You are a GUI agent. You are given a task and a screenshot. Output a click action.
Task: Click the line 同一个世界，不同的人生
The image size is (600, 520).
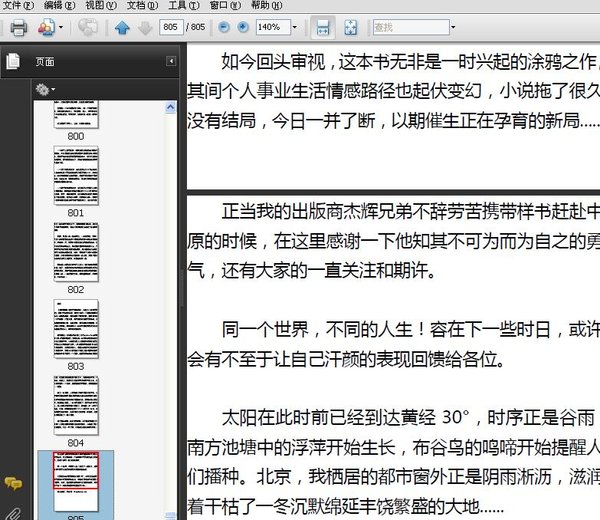tap(411, 329)
